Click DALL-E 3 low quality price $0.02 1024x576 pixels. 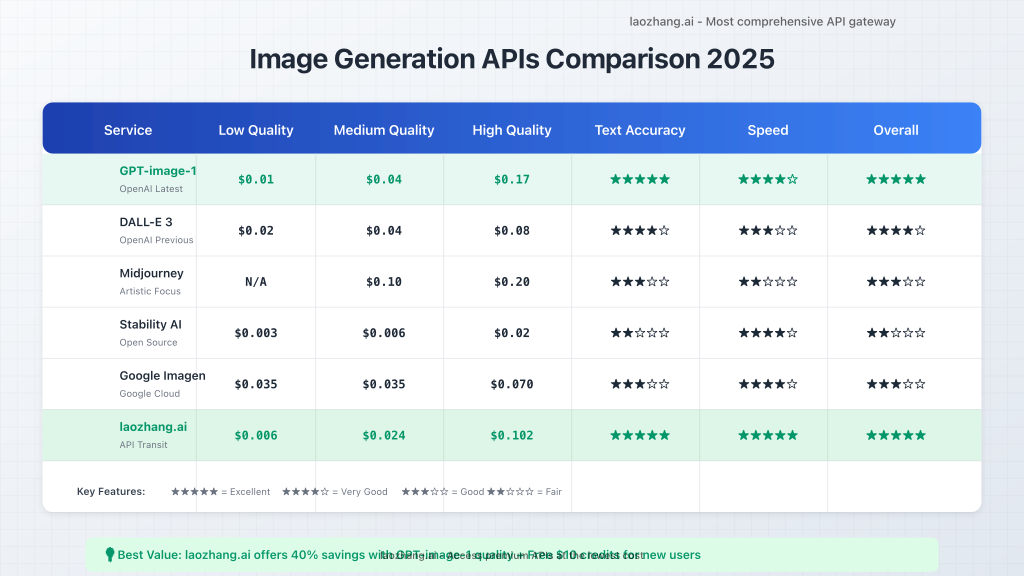pos(256,231)
